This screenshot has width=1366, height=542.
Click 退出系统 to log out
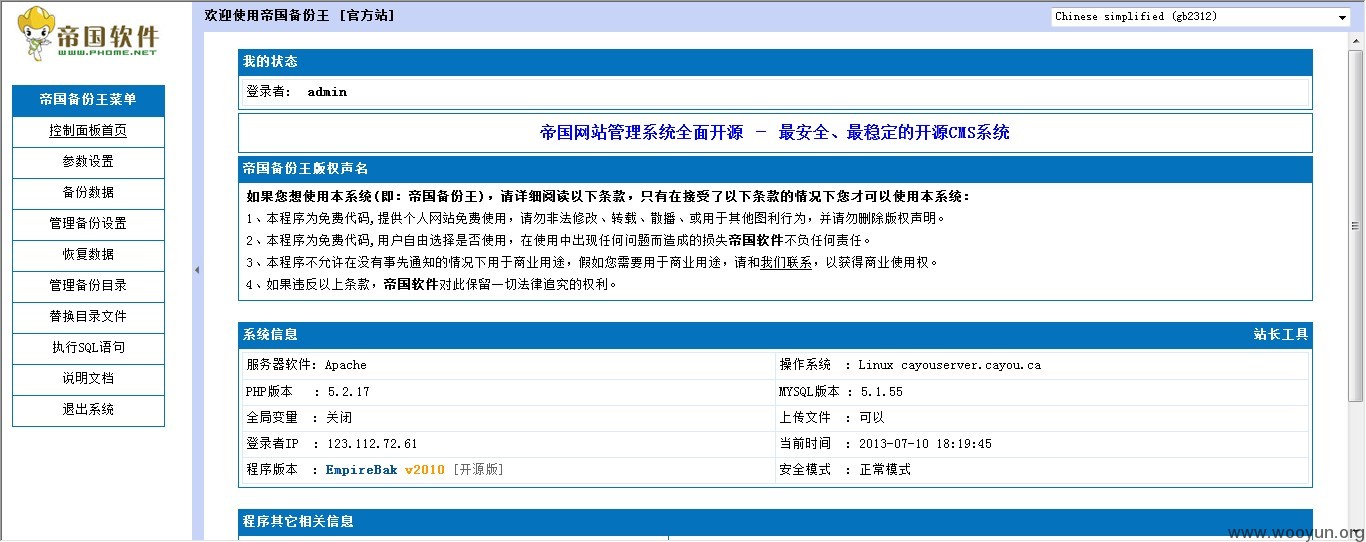(88, 410)
